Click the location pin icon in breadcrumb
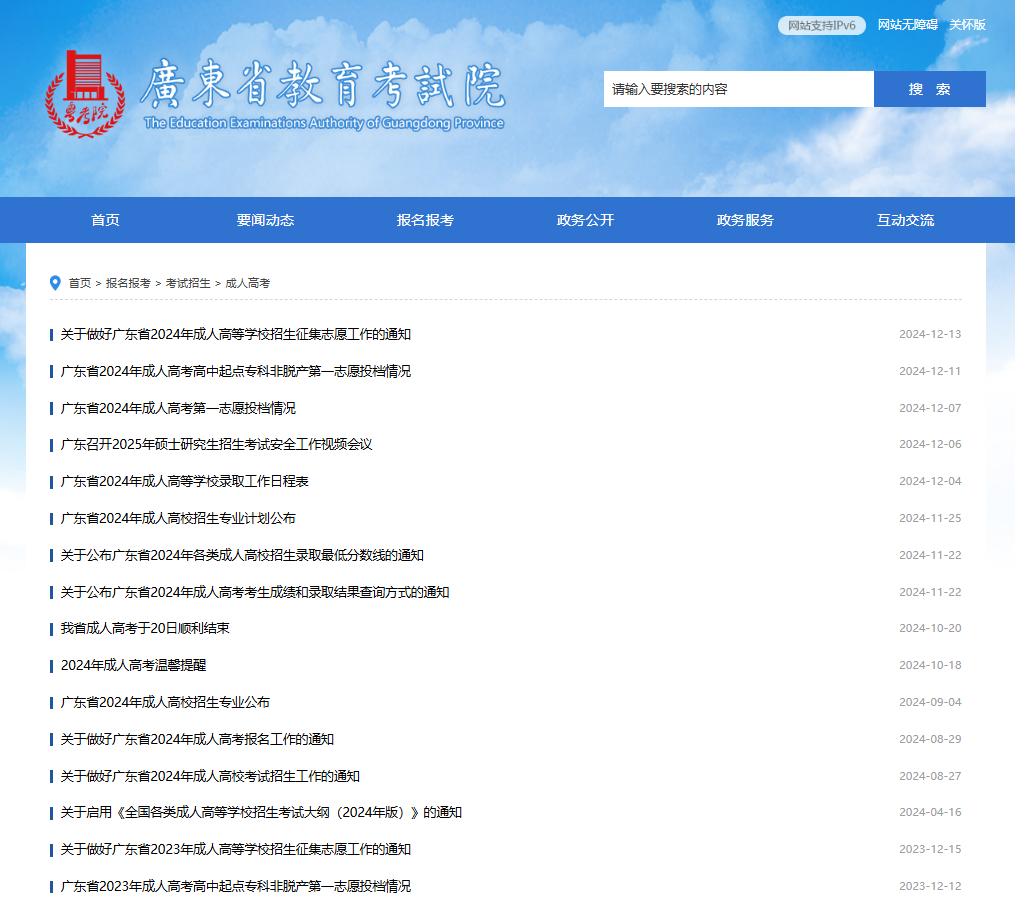 point(56,283)
